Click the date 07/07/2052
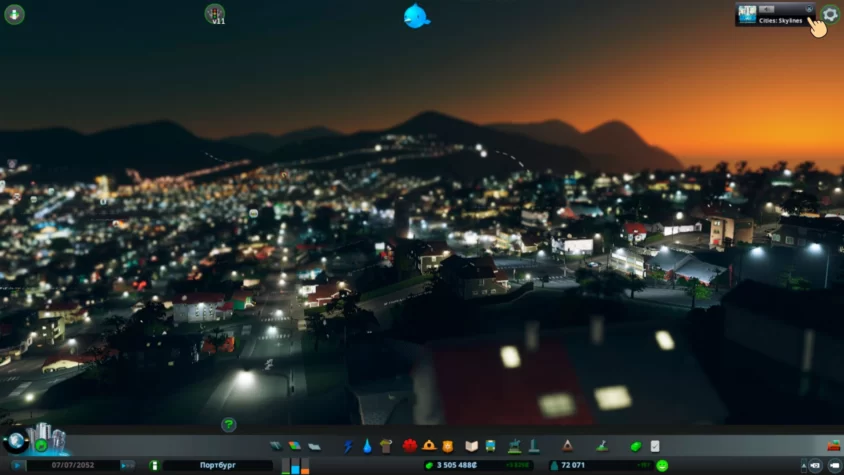Viewport: 844px width, 475px height. tap(73, 465)
